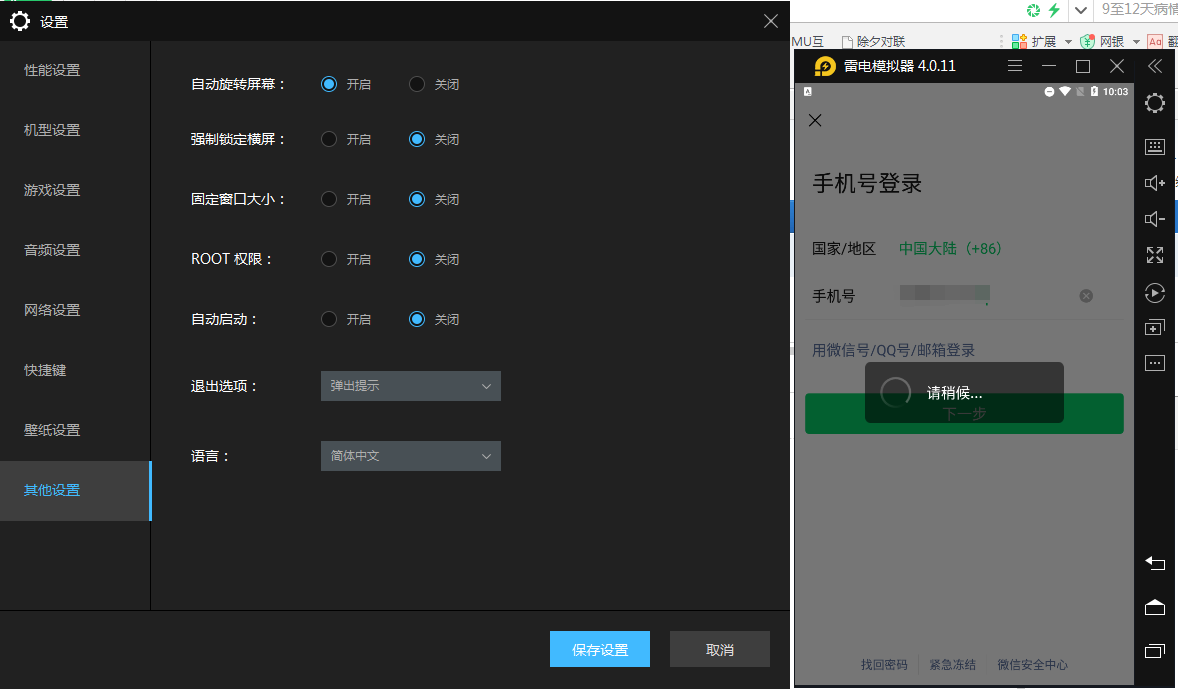Image resolution: width=1178 pixels, height=689 pixels.
Task: Expand the 退出选项 dropdown
Action: pos(410,386)
